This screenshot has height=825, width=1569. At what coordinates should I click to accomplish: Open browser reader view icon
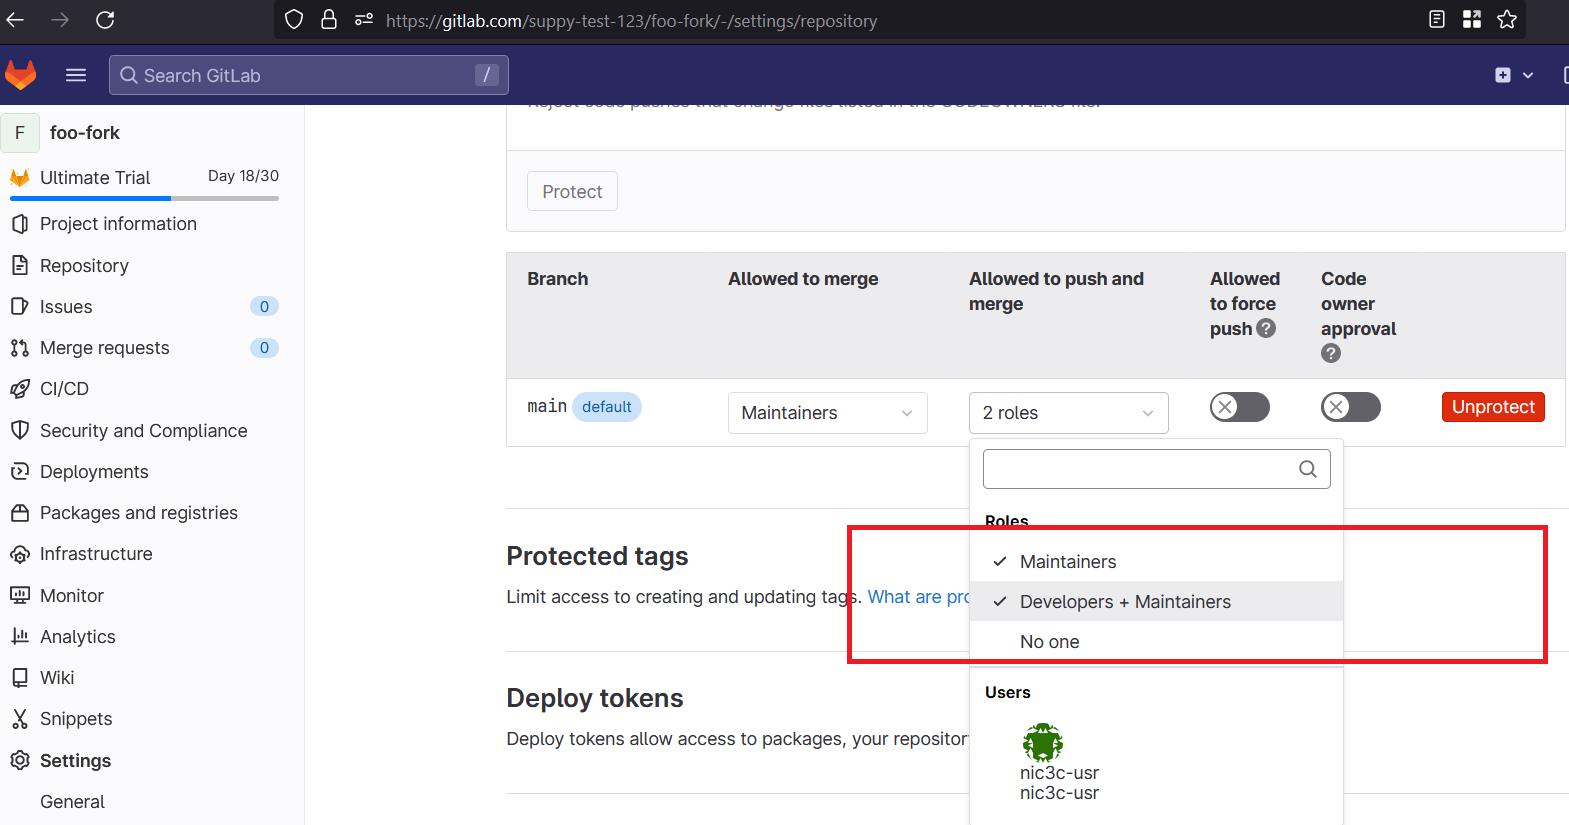click(1437, 20)
